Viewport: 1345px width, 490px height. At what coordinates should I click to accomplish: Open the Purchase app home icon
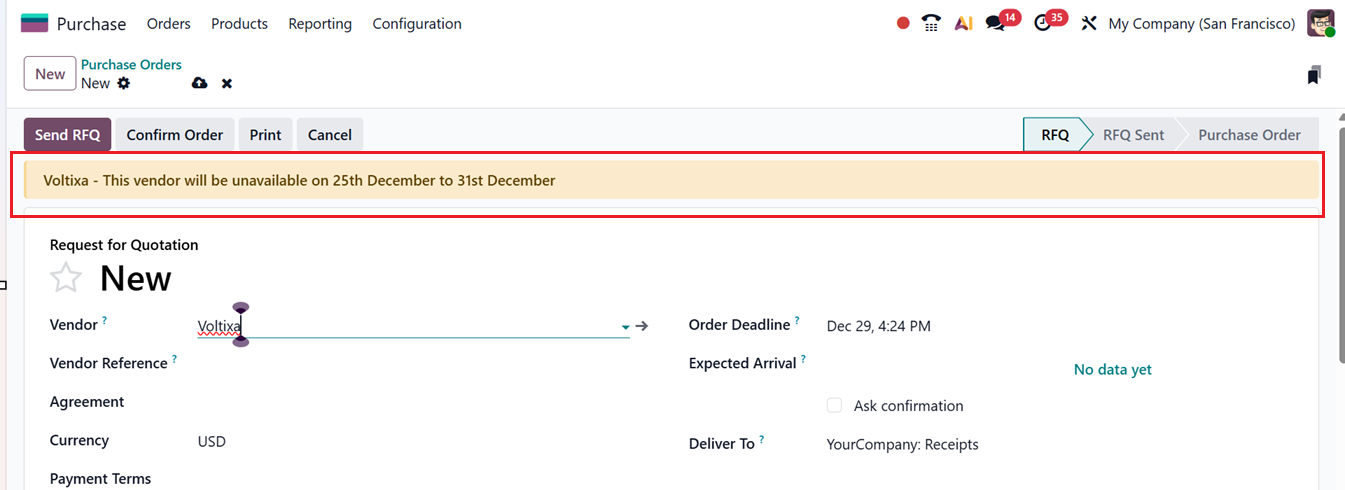(34, 23)
